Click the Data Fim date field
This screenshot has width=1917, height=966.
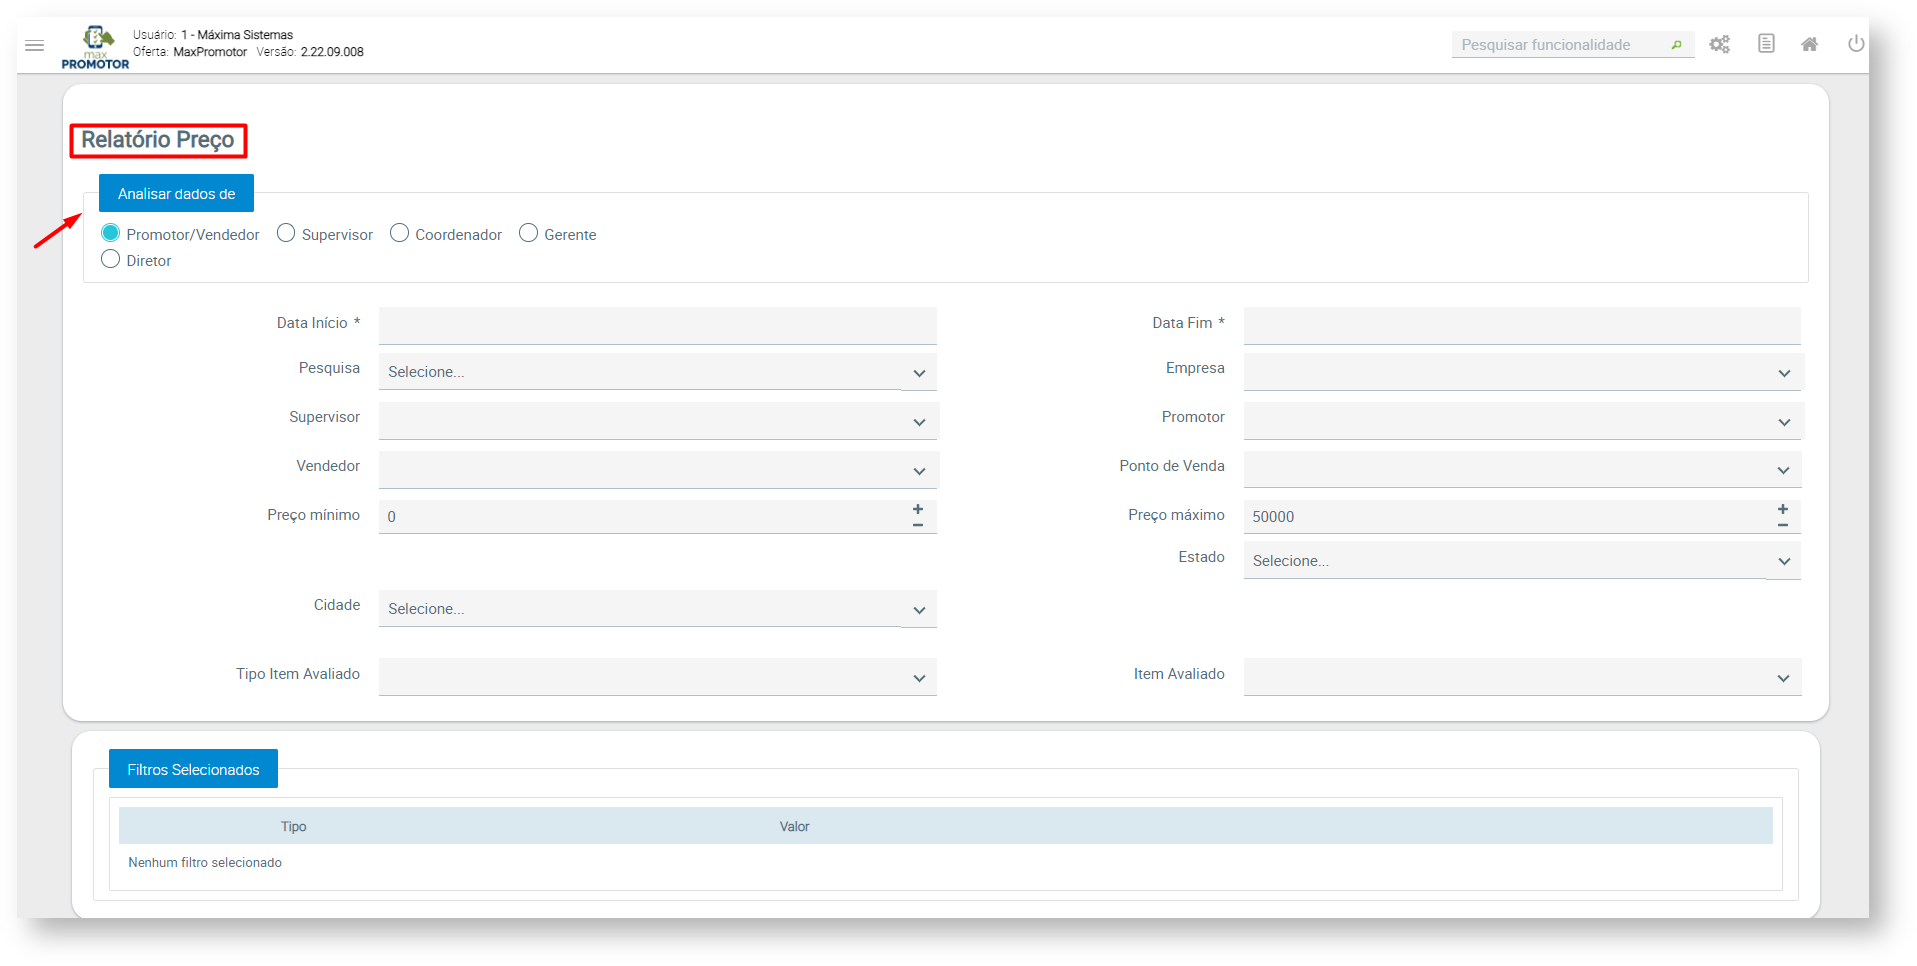[1523, 326]
